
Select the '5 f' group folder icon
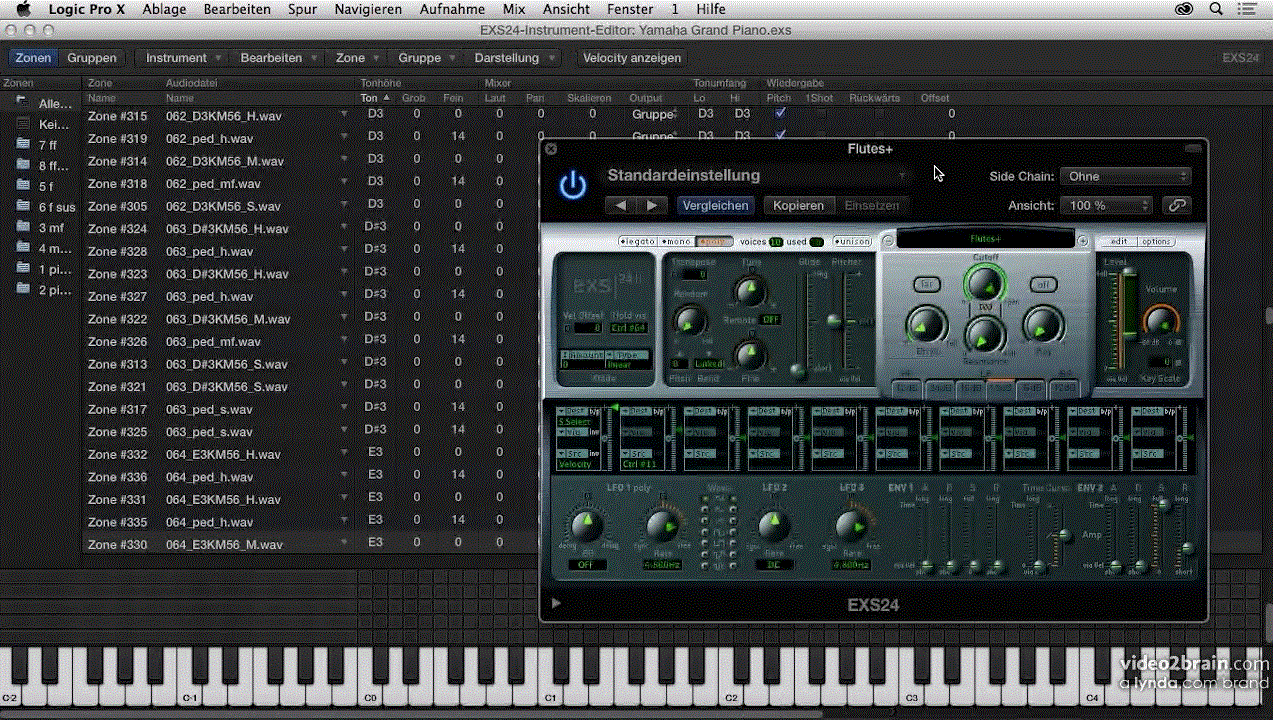[x=23, y=186]
